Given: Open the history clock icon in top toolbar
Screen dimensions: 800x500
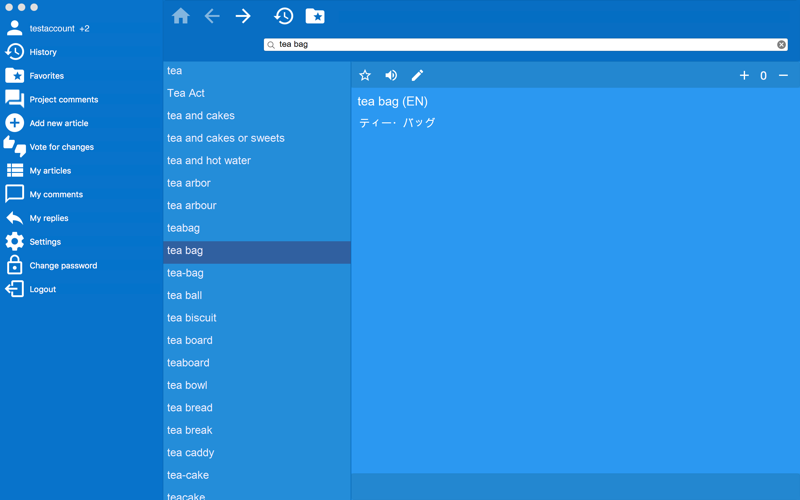Looking at the screenshot, I should click(x=284, y=16).
